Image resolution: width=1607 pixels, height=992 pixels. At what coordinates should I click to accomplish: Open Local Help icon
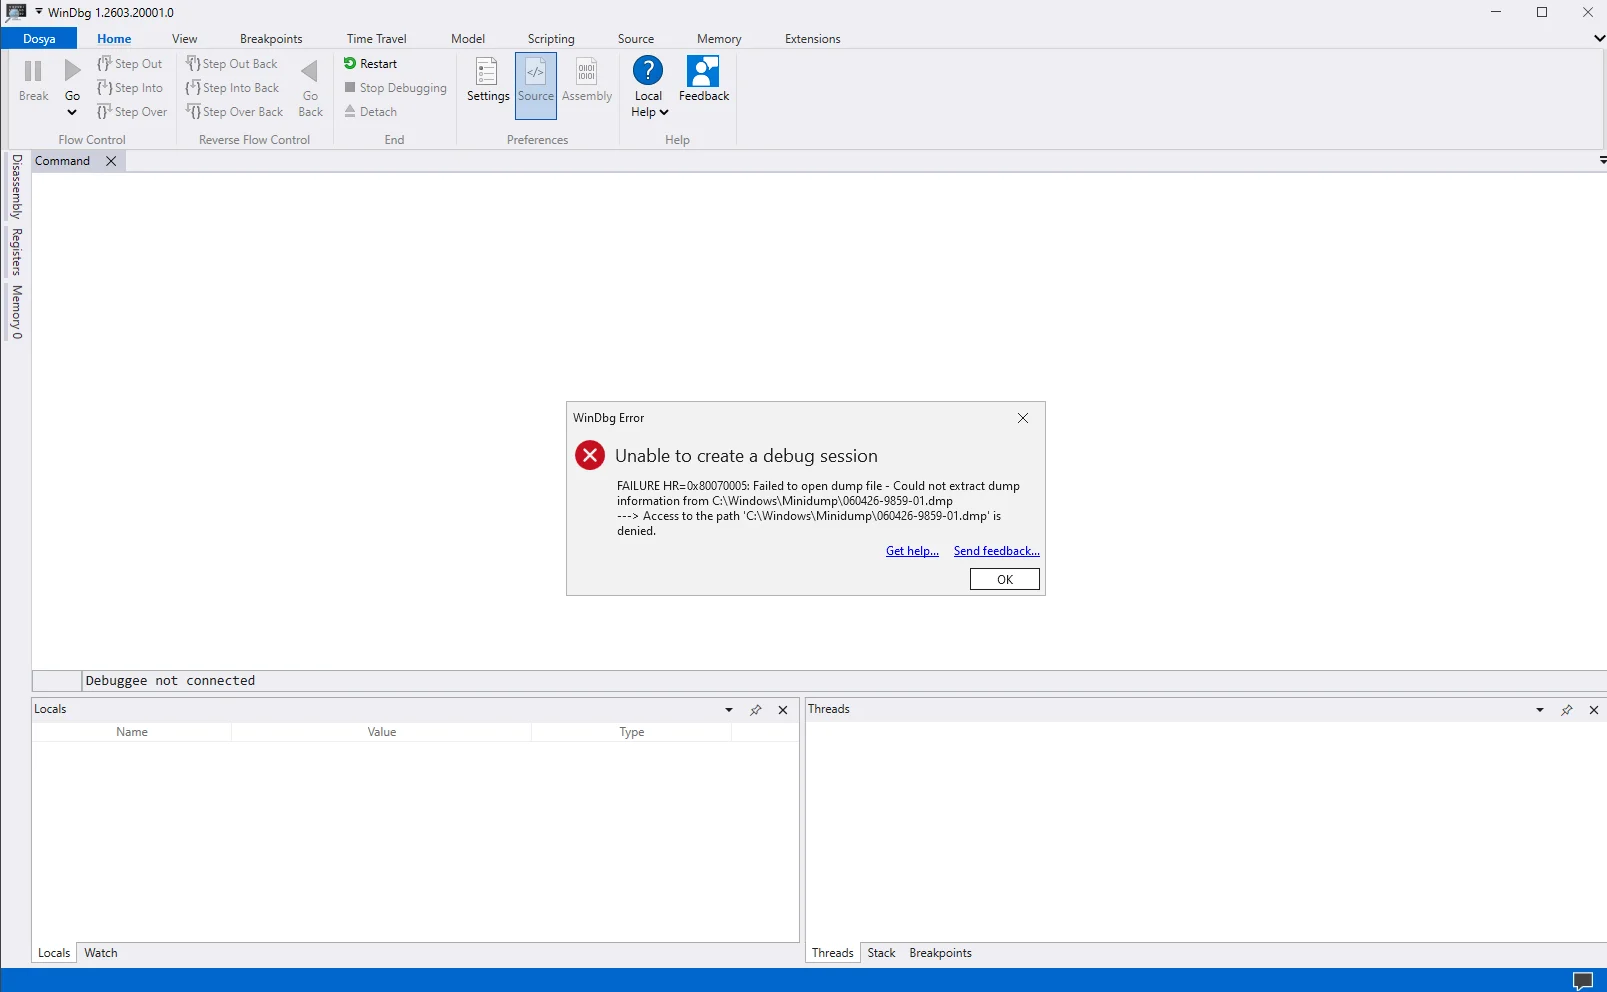[x=648, y=71]
